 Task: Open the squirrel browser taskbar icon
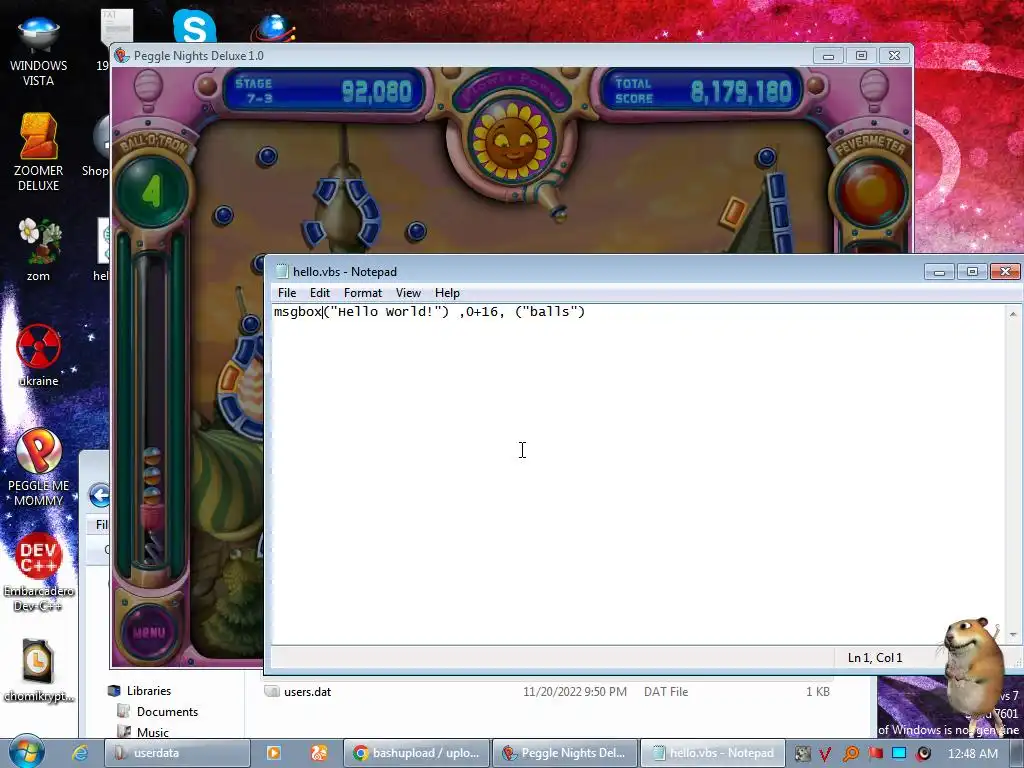319,753
